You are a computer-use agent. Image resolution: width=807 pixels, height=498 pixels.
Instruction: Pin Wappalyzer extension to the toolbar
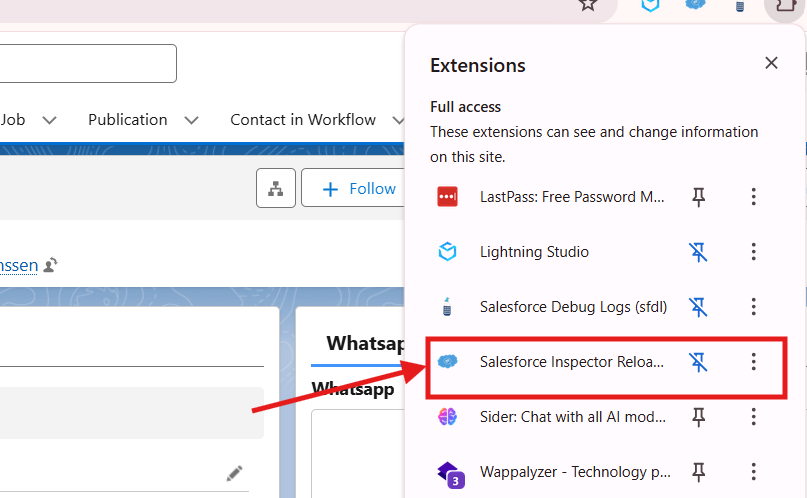pyautogui.click(x=698, y=472)
